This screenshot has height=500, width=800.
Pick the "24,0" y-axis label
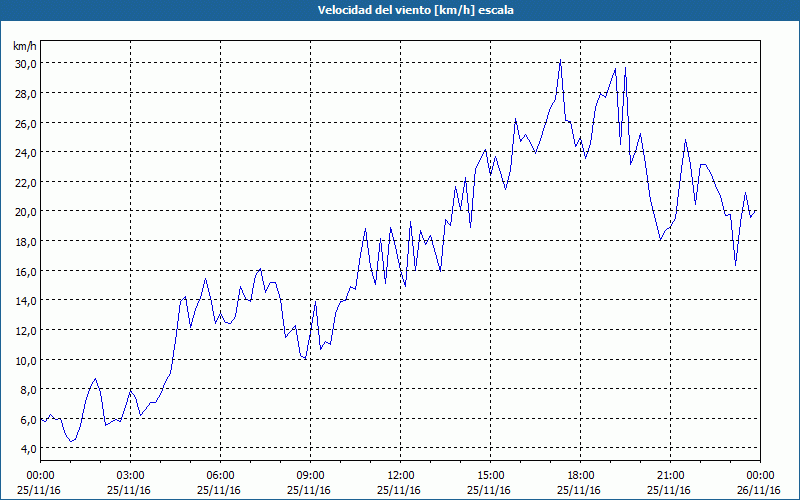(x=25, y=153)
